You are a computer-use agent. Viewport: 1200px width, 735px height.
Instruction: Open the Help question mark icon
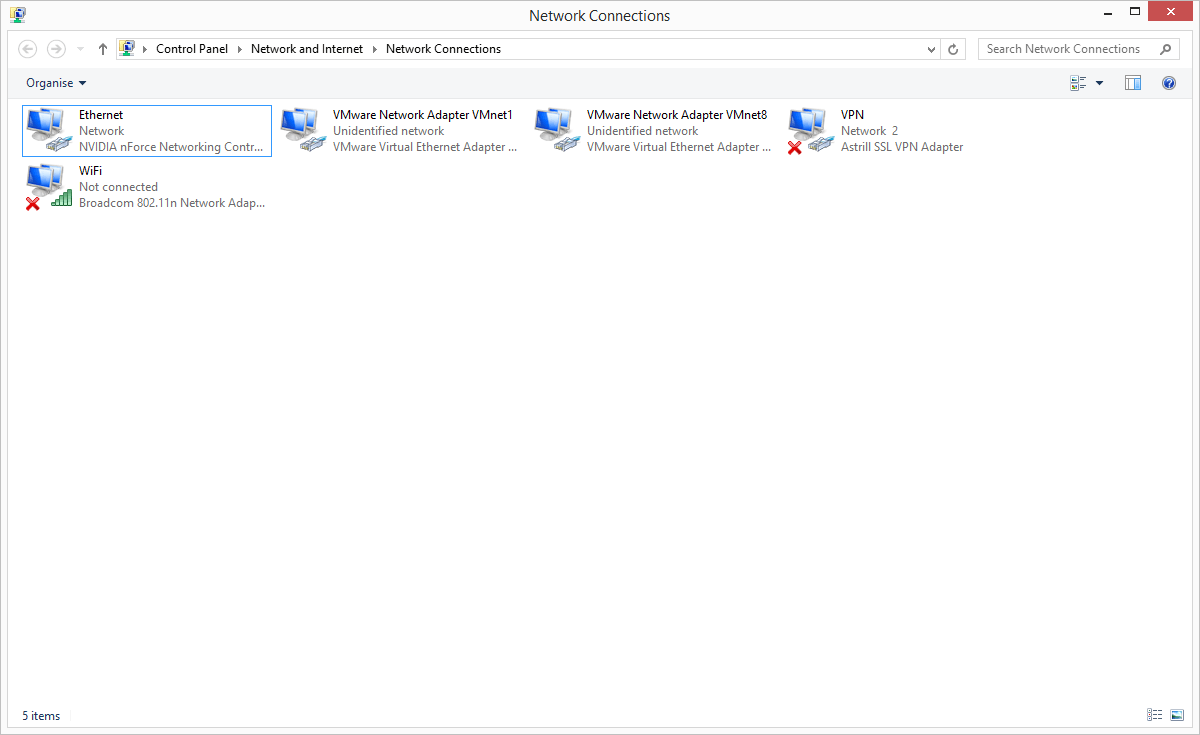coord(1168,83)
